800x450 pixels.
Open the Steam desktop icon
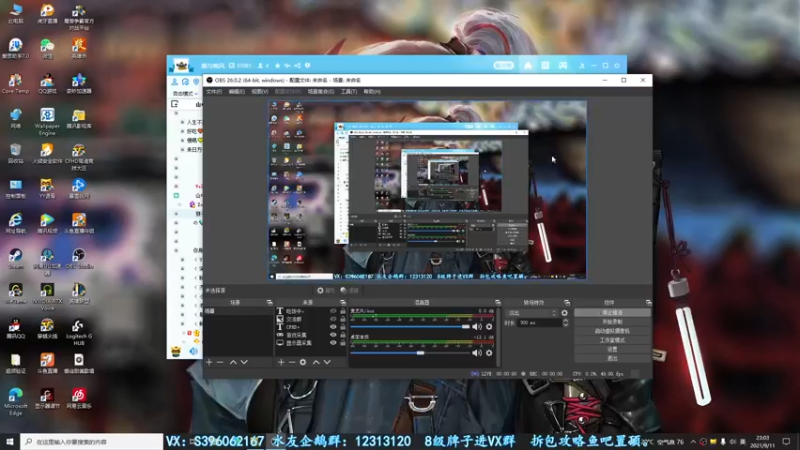(16, 259)
